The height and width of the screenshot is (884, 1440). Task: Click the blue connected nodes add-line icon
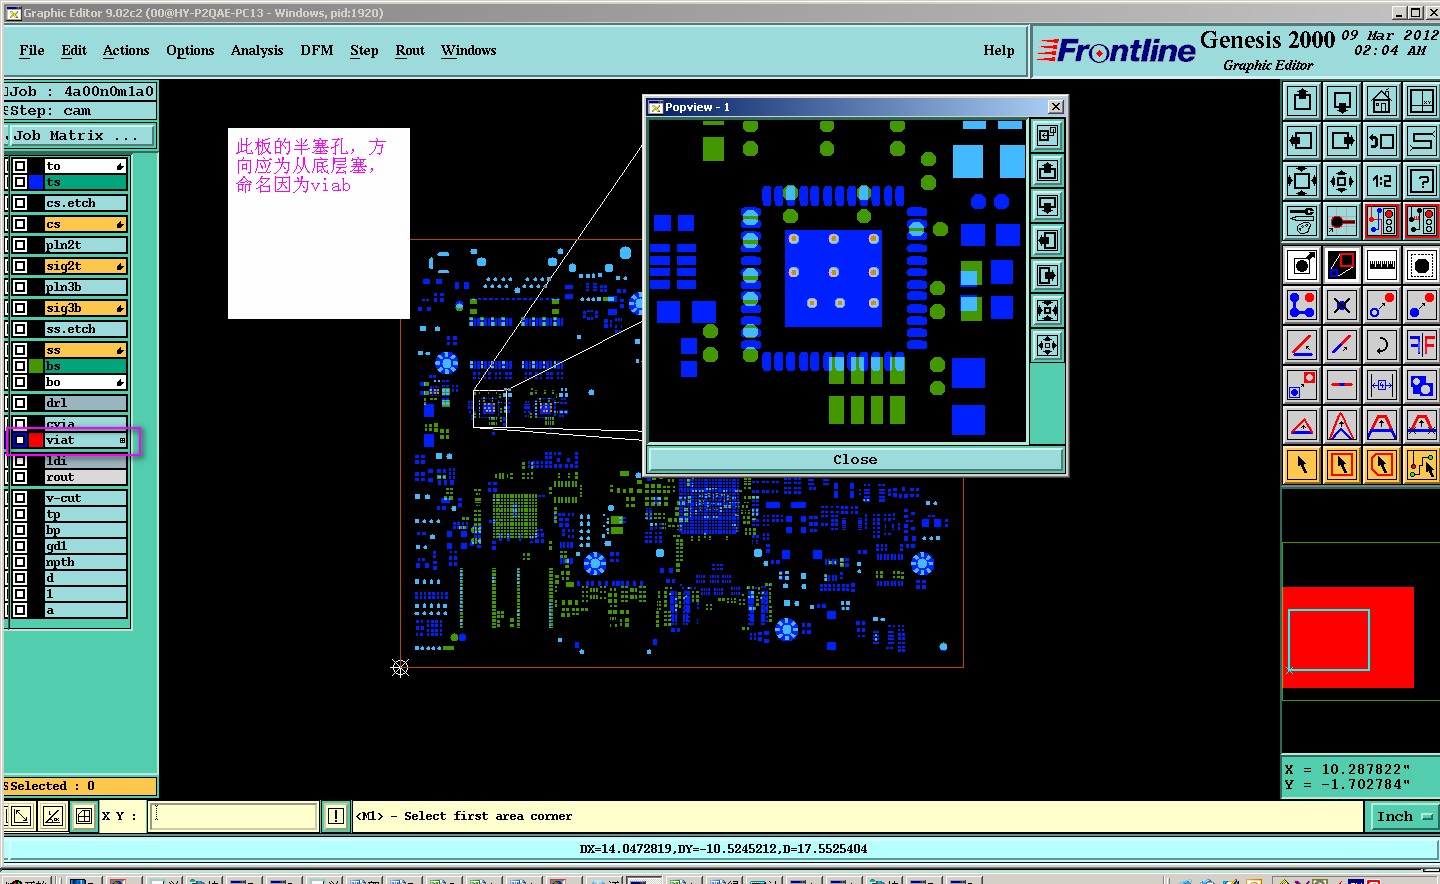(x=1301, y=305)
